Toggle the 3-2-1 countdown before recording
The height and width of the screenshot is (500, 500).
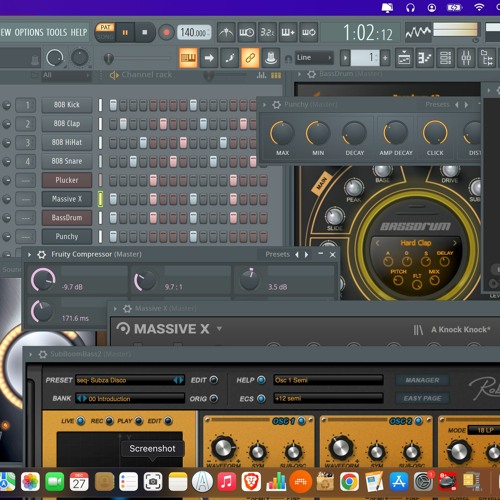pos(267,32)
